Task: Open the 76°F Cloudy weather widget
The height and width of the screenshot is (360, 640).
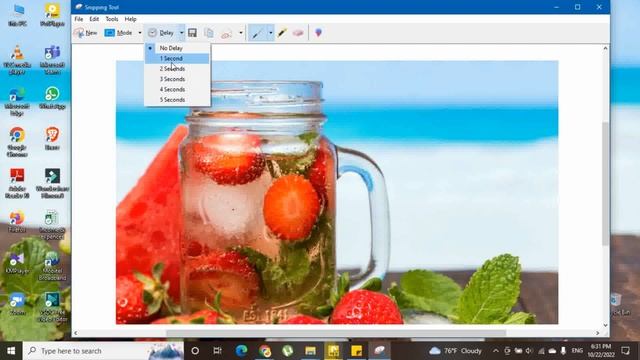Action: point(456,351)
